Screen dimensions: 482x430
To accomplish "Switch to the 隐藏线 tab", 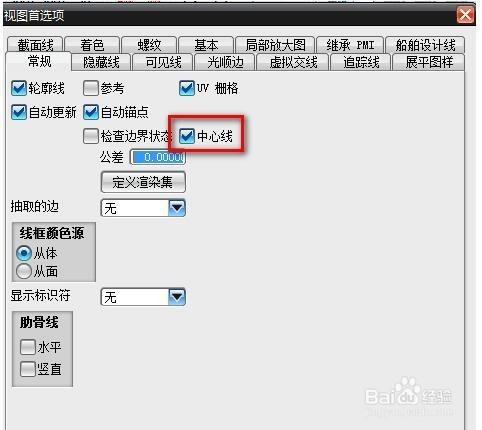I will click(101, 62).
